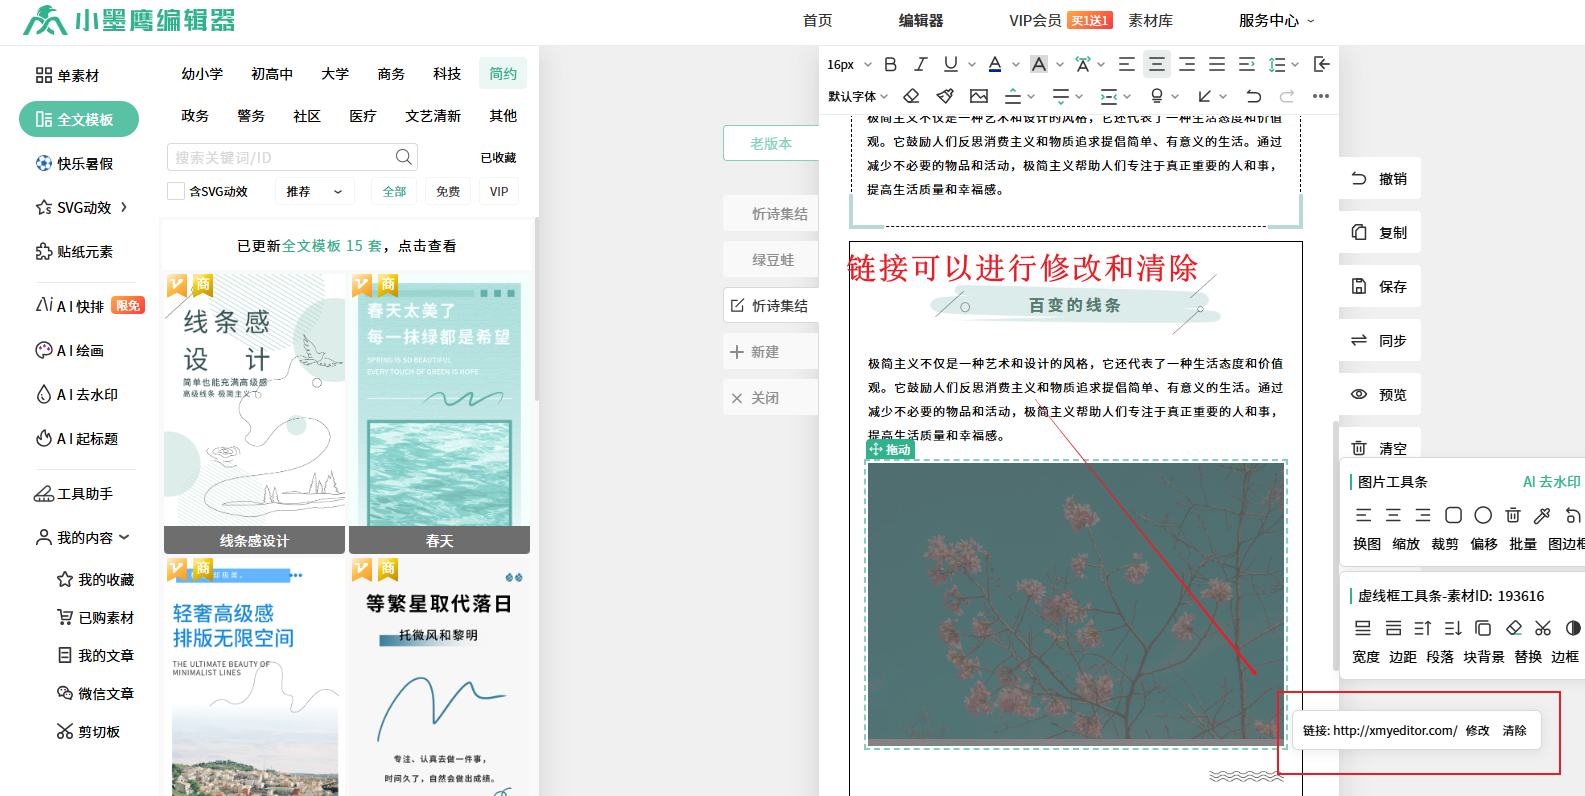Screen dimensions: 1585x796
Task: Click the collapse panel arrow icon
Action: click(x=1321, y=64)
